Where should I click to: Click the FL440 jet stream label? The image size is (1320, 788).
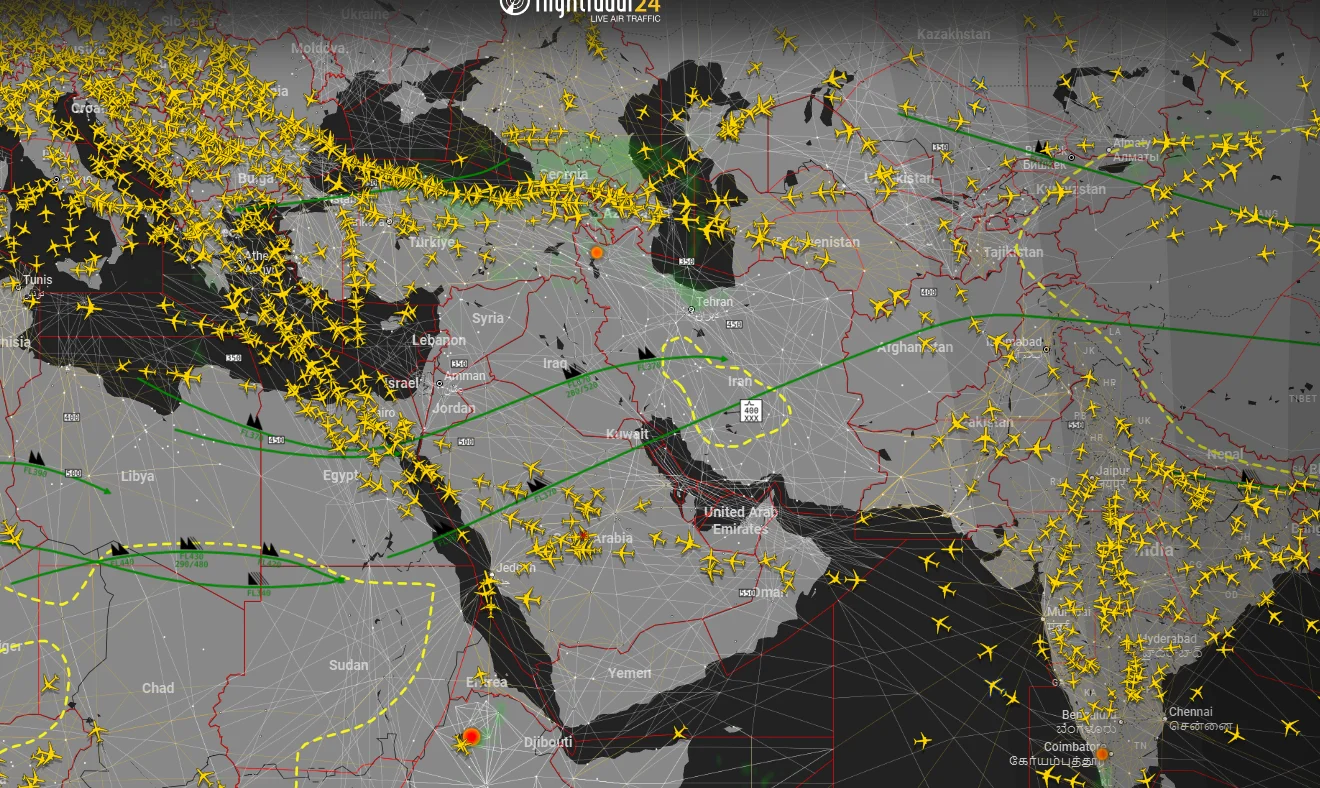[121, 563]
